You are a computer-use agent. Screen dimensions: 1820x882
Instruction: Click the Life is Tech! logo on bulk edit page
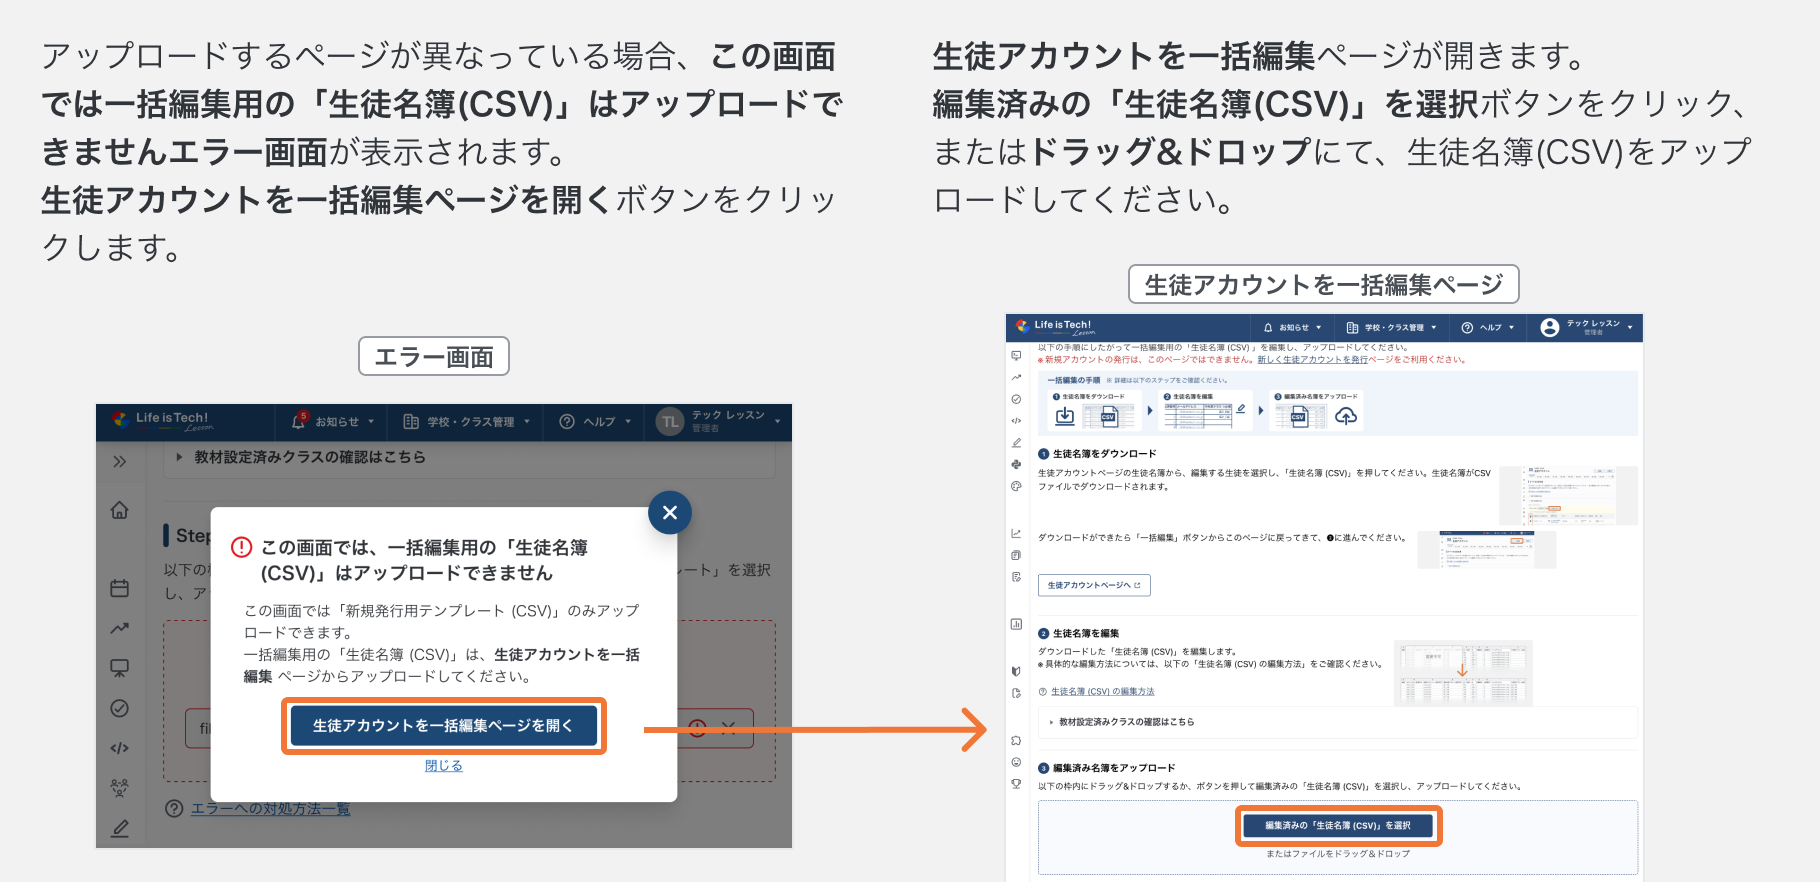click(1054, 327)
